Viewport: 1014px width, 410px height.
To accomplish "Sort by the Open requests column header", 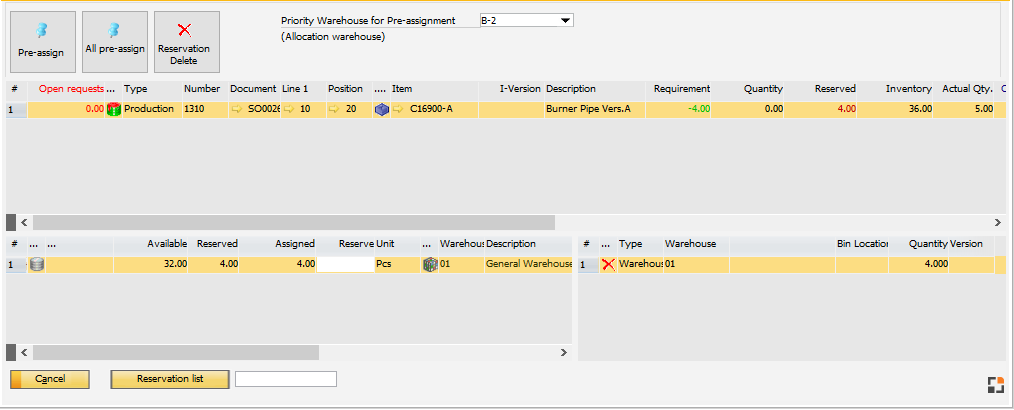I will click(71, 89).
